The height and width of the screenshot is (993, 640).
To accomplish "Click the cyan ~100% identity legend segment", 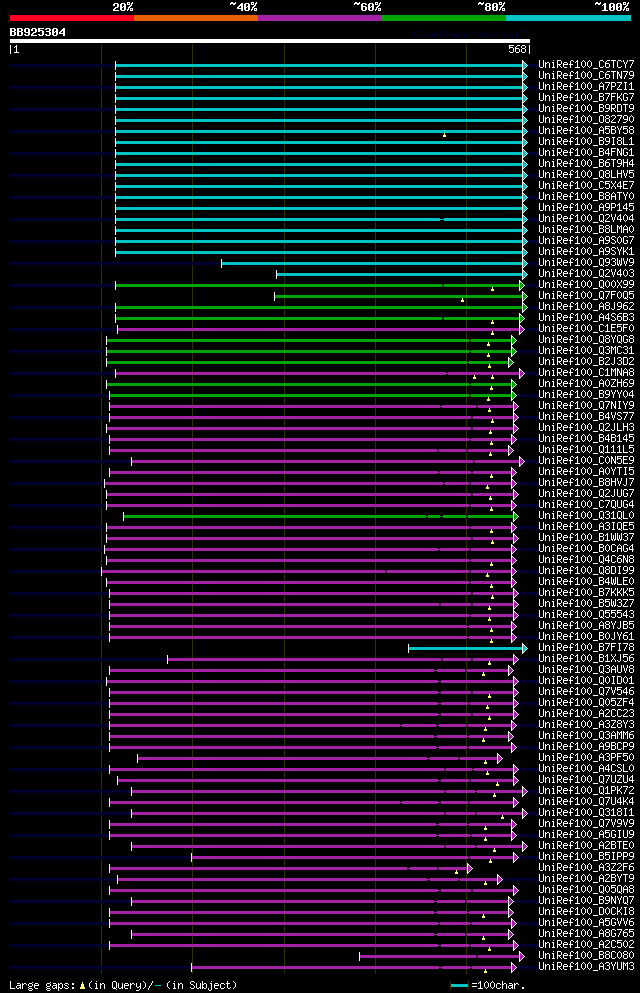I will pos(568,18).
